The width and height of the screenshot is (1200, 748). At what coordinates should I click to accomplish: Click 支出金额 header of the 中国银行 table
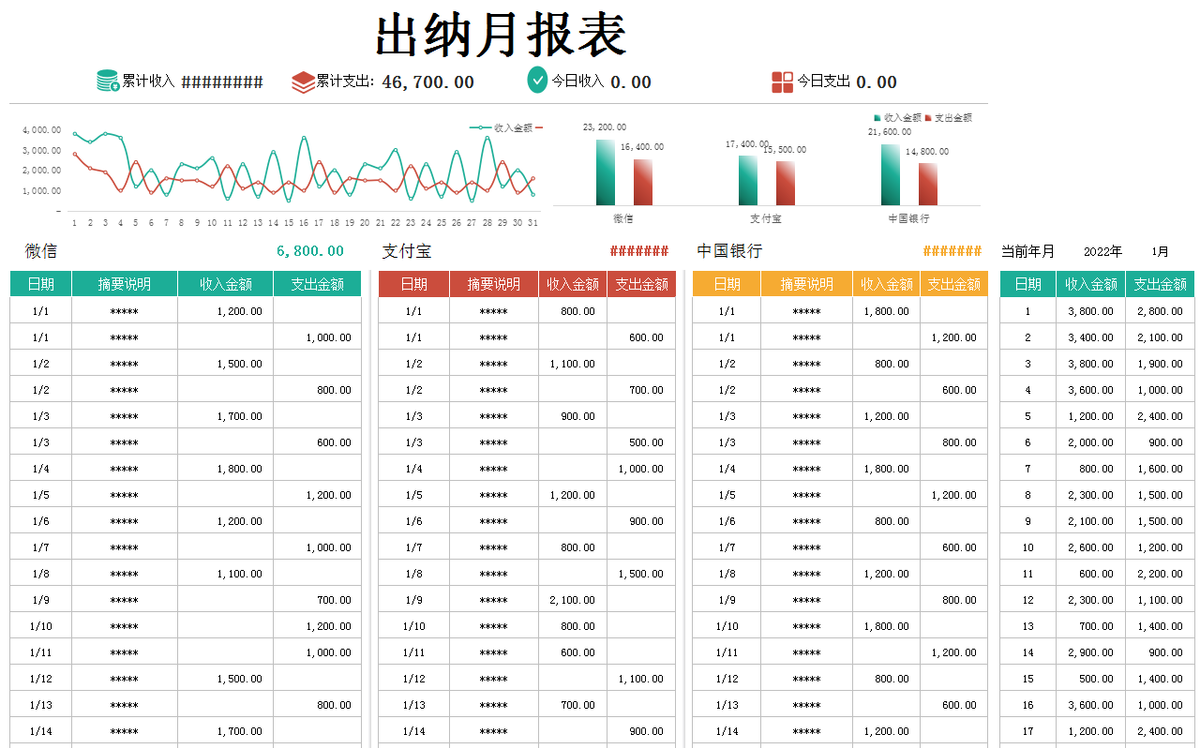click(x=953, y=284)
